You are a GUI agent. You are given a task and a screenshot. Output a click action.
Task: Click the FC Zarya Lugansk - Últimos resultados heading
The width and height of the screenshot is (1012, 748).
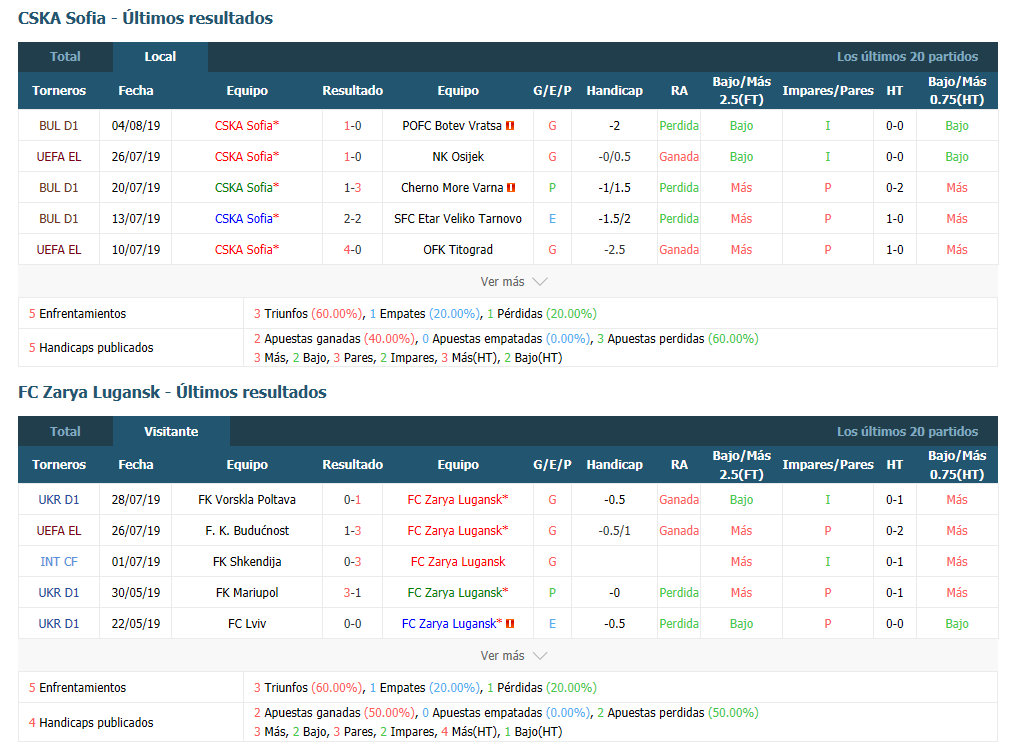[x=172, y=392]
